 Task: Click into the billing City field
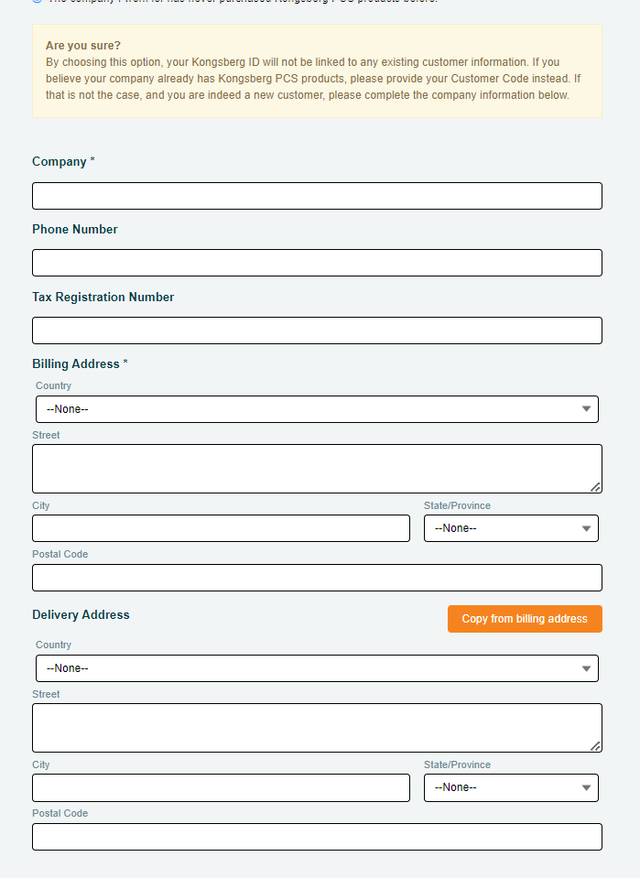(x=220, y=528)
